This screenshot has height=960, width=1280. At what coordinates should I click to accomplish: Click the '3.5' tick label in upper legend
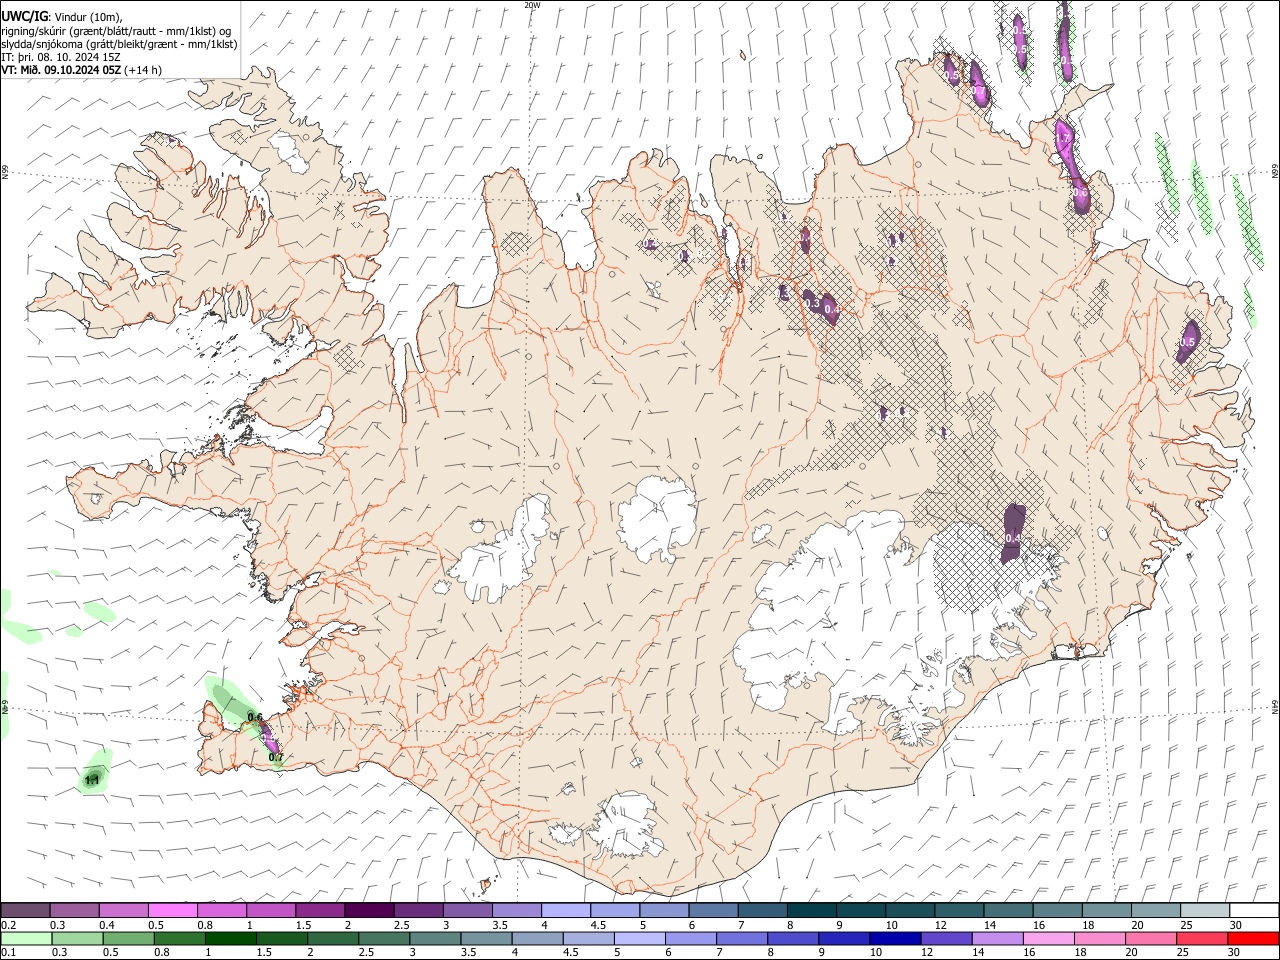[501, 926]
